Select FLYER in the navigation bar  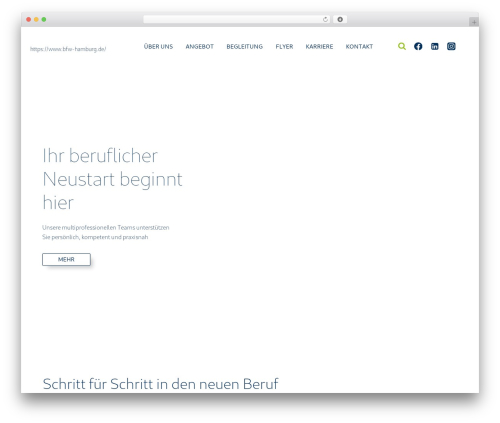click(x=284, y=47)
